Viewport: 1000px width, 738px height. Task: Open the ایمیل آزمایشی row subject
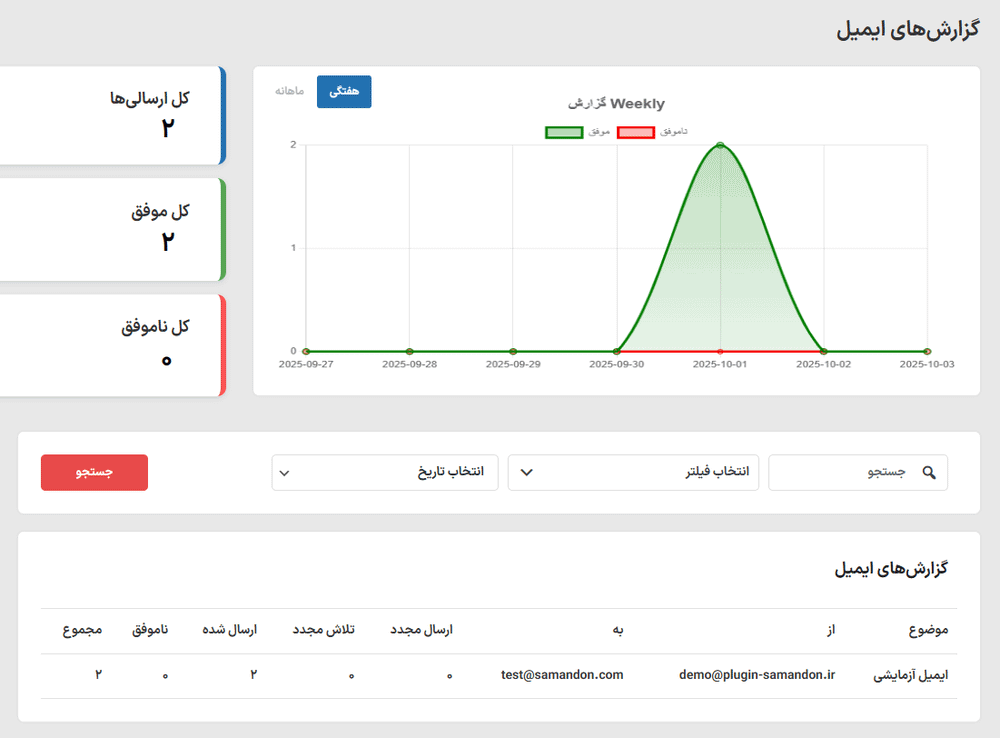click(911, 676)
